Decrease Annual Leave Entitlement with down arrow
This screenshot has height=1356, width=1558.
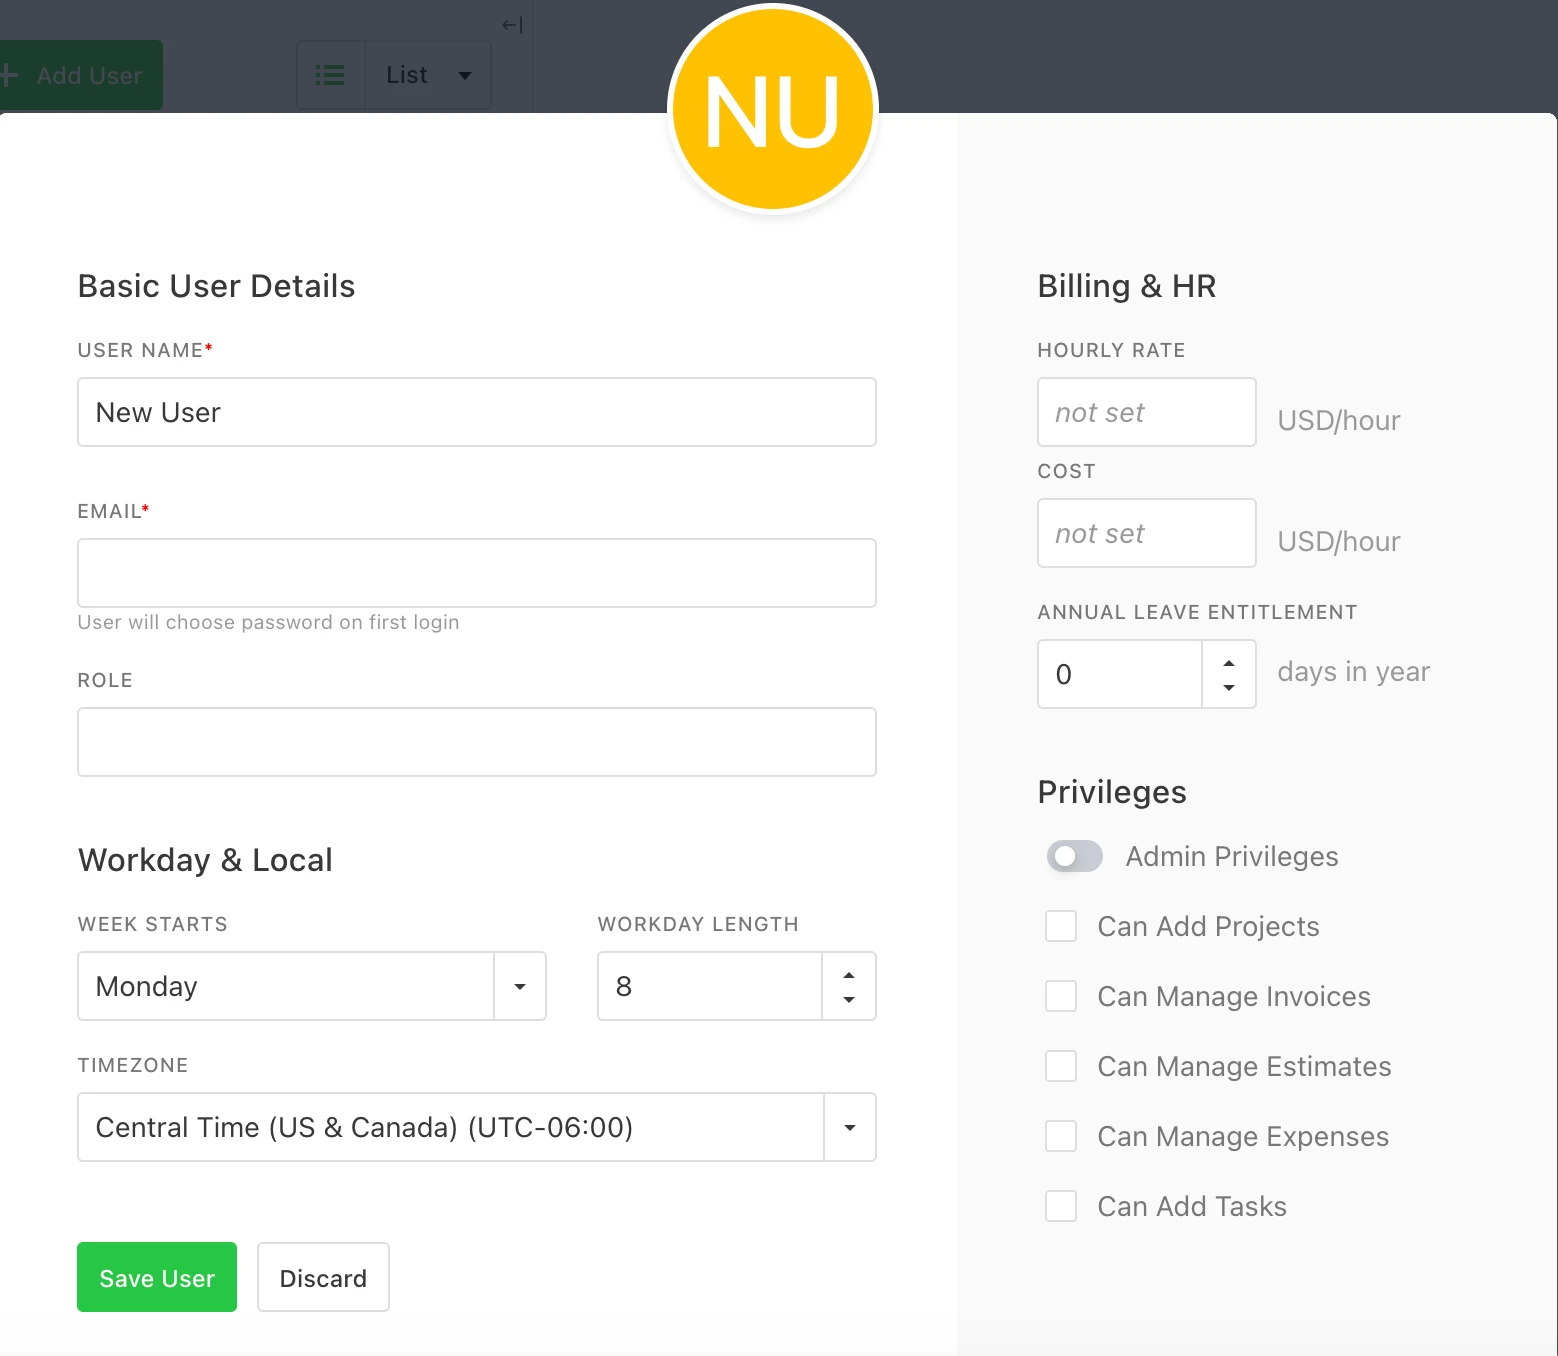[1229, 687]
